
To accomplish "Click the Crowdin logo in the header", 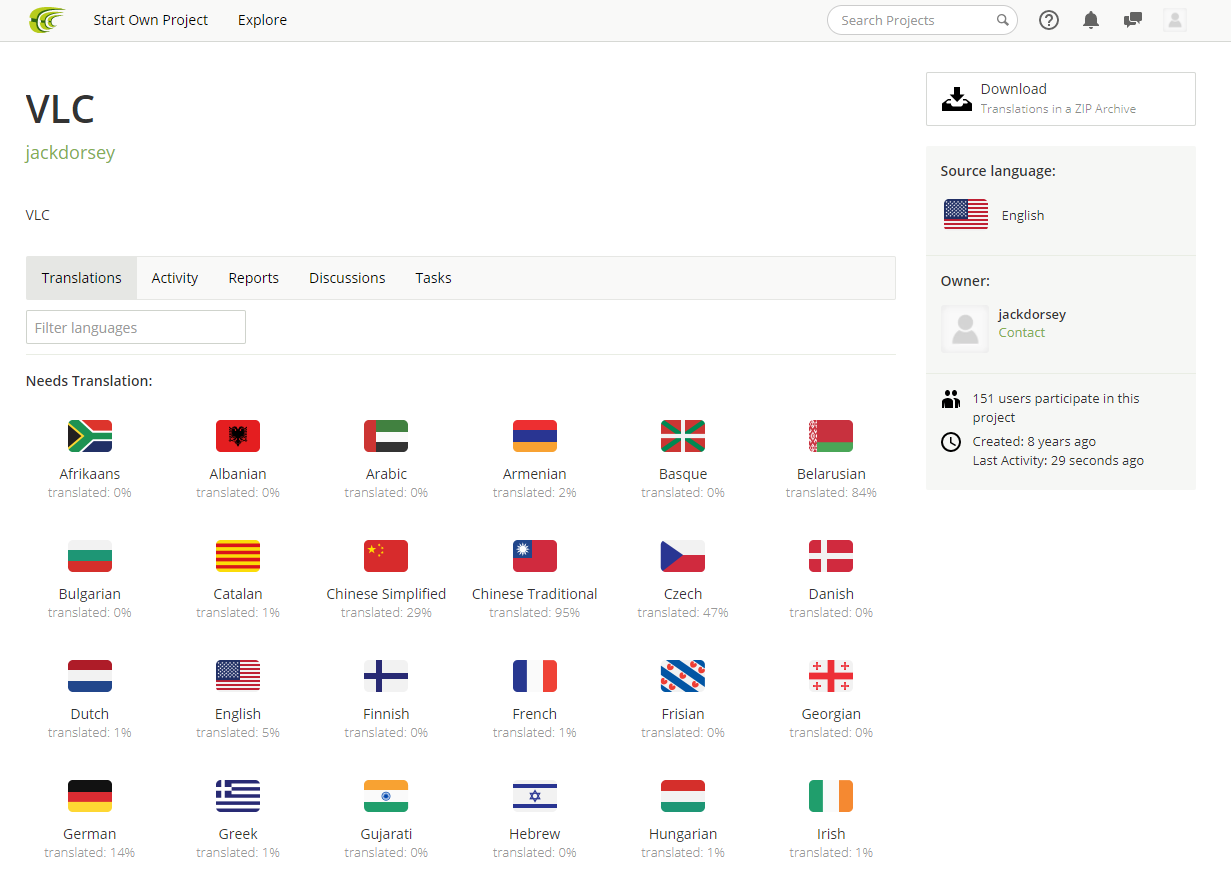I will (47, 20).
